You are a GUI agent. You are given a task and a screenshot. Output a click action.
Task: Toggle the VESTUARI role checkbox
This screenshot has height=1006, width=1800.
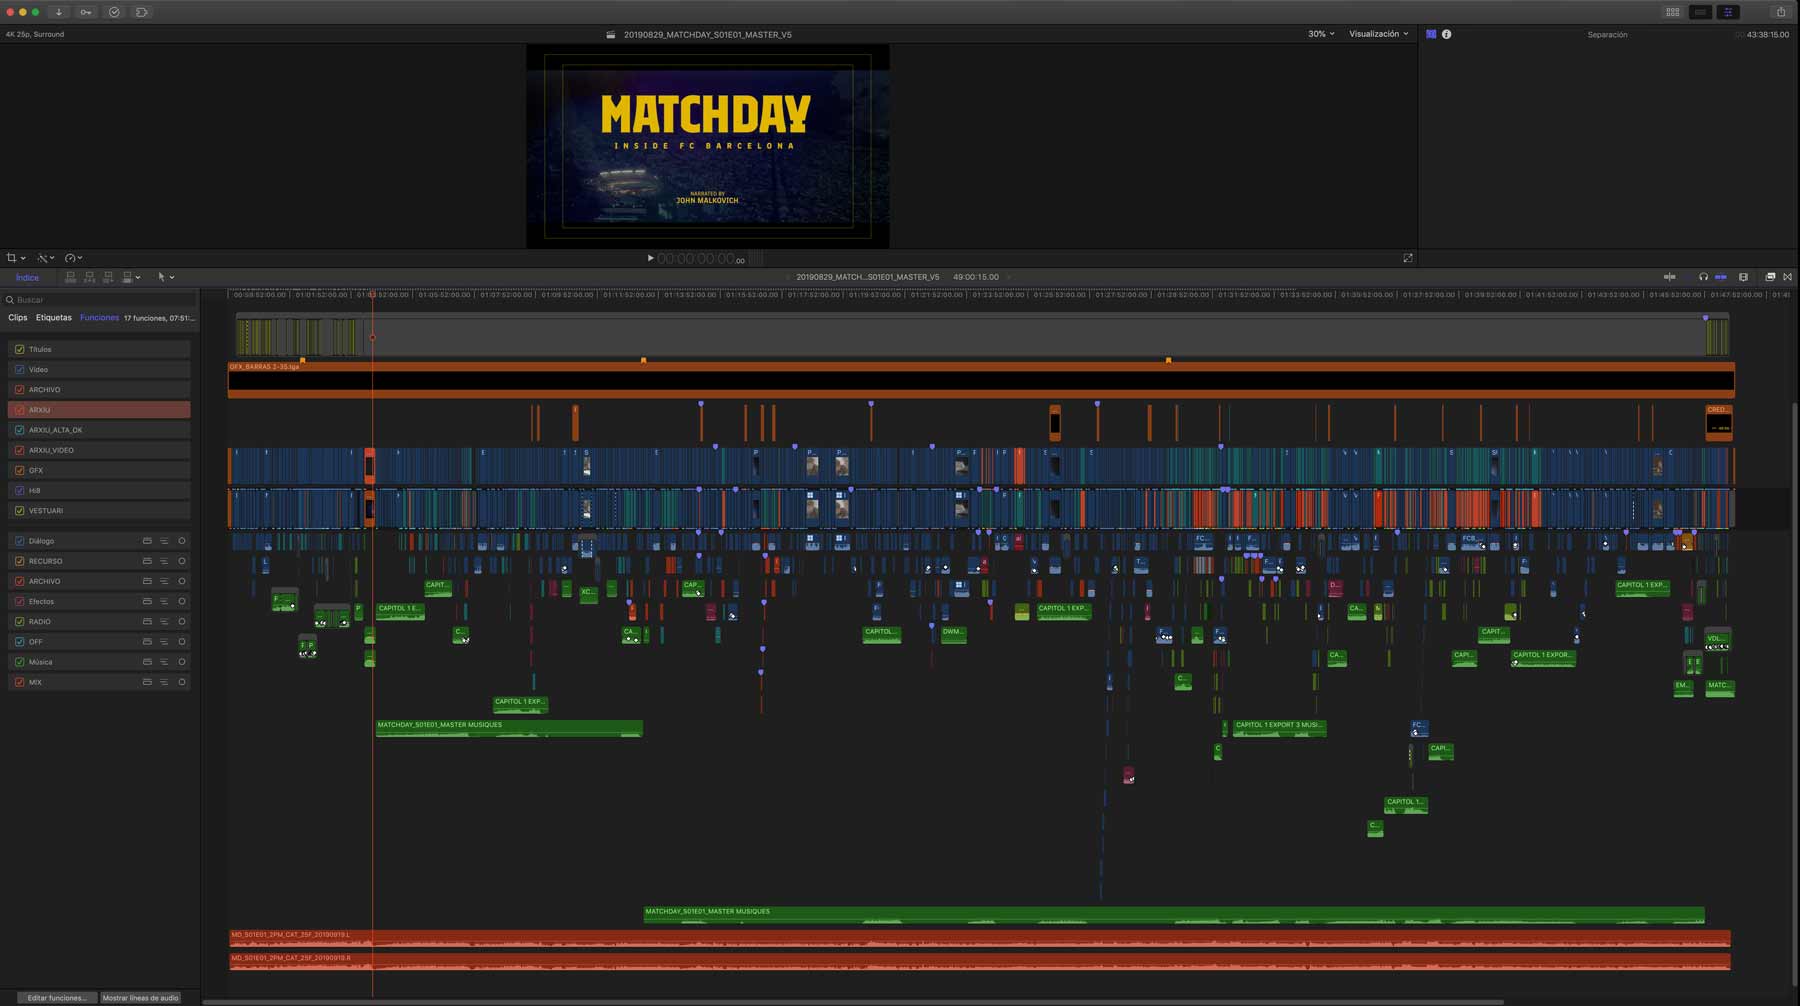19,510
